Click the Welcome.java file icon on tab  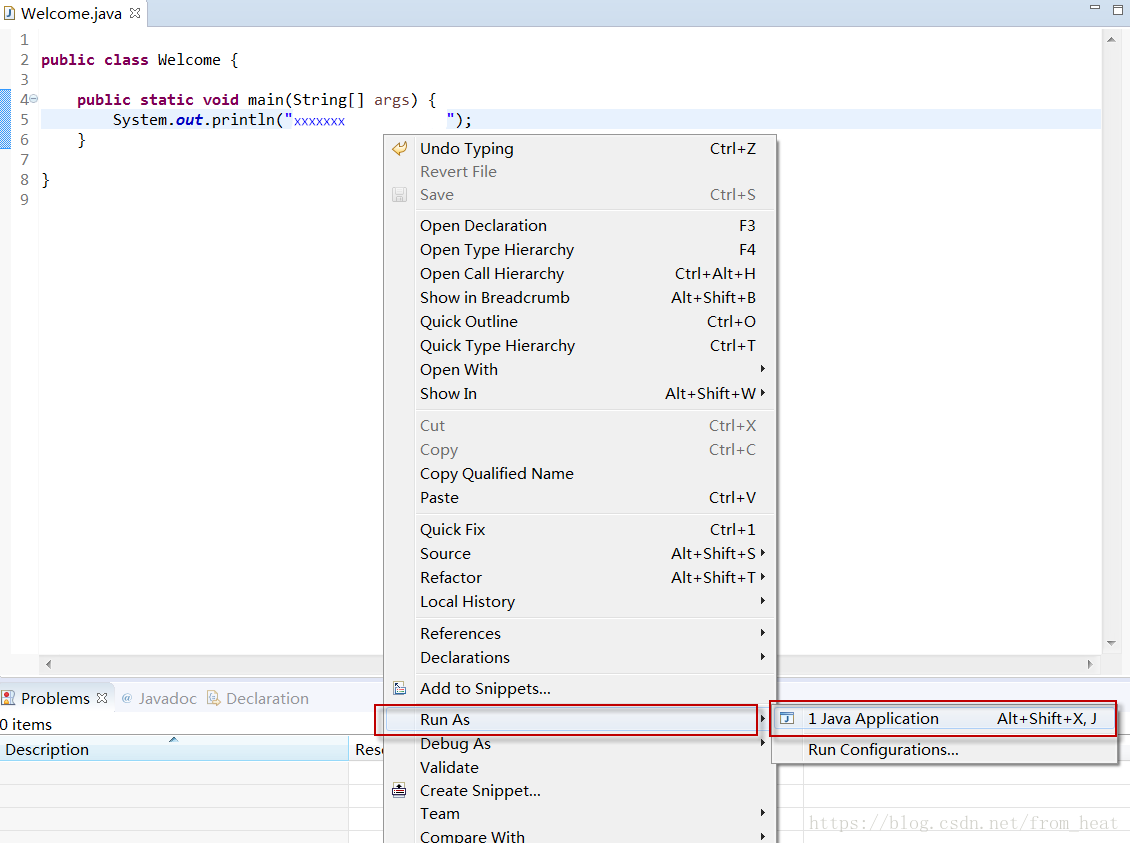tap(9, 13)
